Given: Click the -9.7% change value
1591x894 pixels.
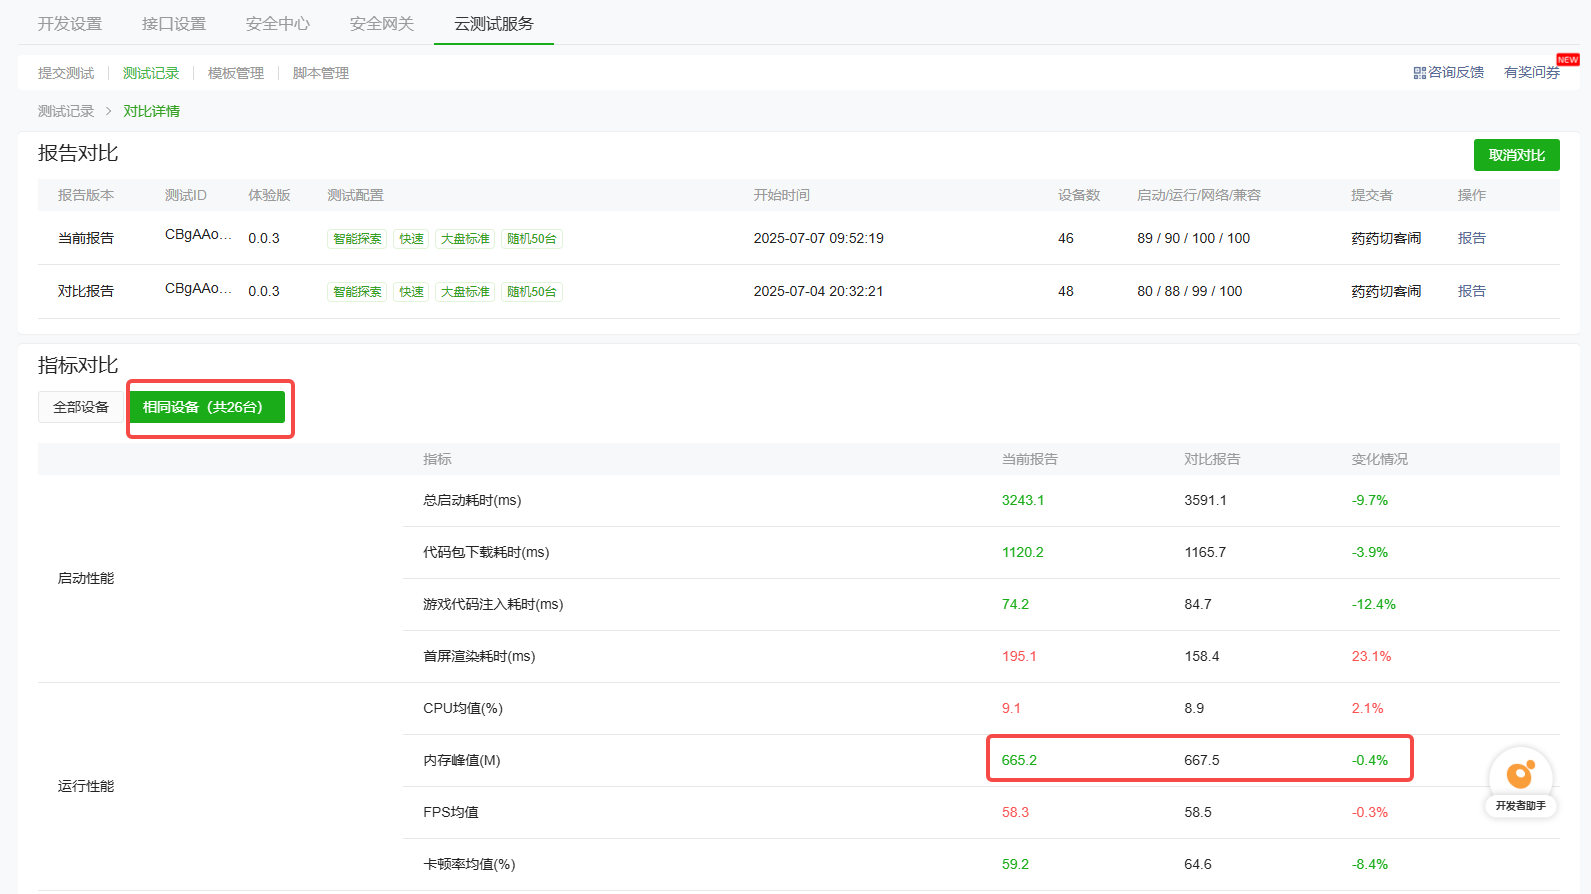Looking at the screenshot, I should tap(1370, 500).
